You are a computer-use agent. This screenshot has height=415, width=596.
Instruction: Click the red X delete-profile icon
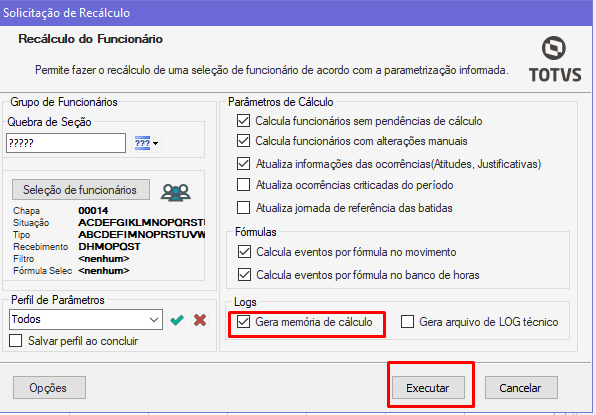click(200, 320)
